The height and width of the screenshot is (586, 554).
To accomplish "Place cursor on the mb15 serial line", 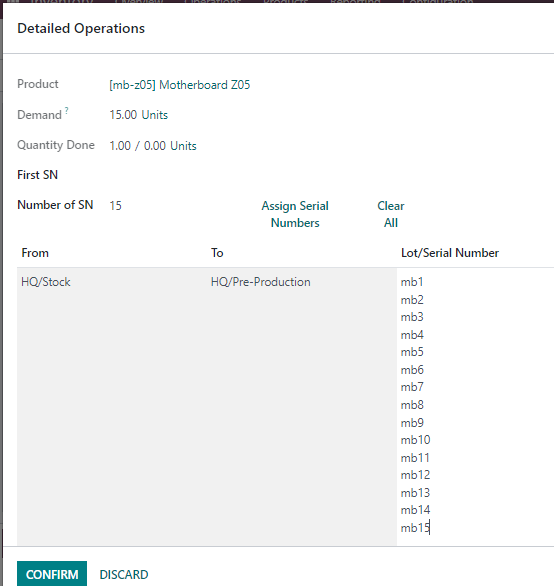I will coord(415,528).
